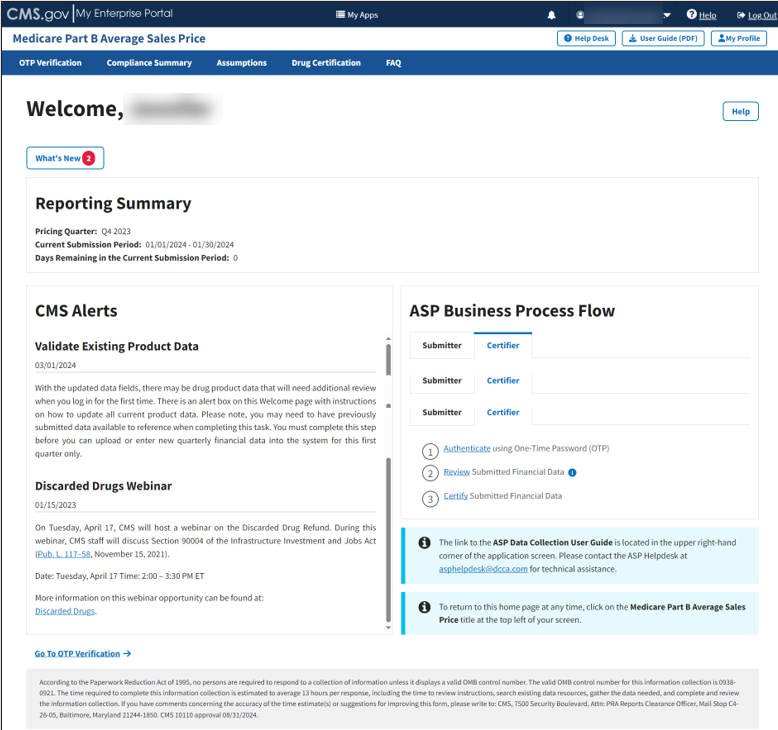Click the notification bell icon
Screen dimensions: 778x730
(x=551, y=15)
